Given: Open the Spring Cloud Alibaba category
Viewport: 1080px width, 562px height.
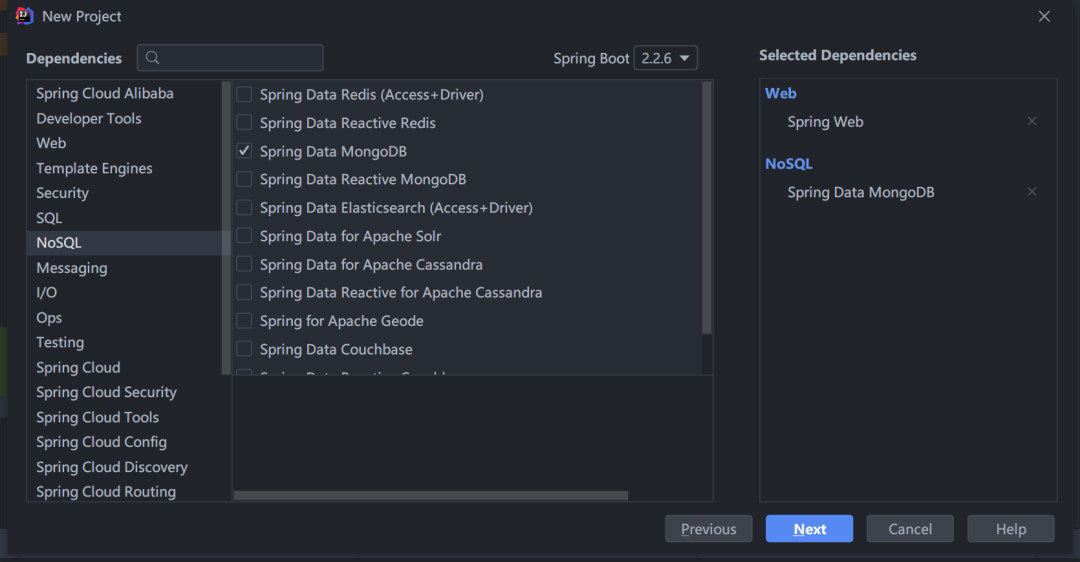Looking at the screenshot, I should (105, 93).
